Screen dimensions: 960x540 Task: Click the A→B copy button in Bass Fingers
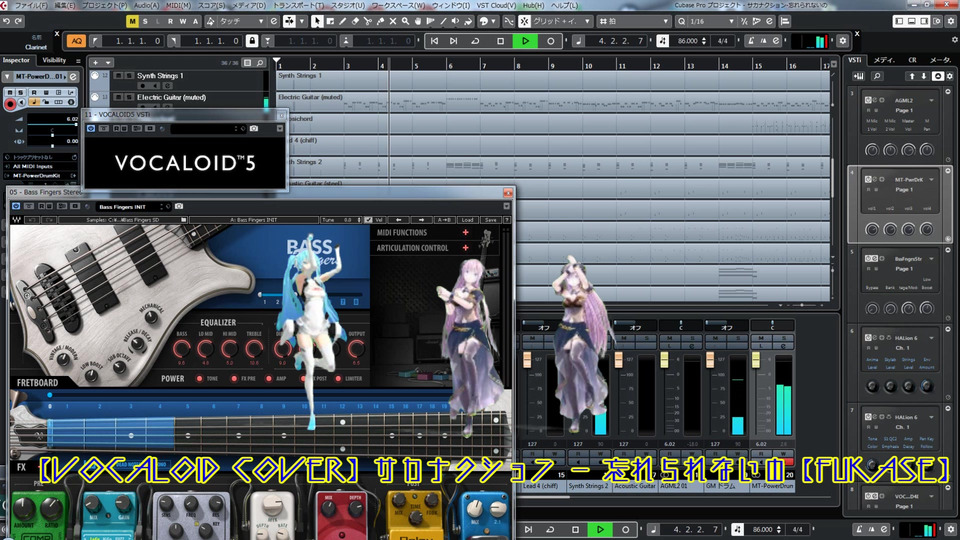tap(444, 220)
